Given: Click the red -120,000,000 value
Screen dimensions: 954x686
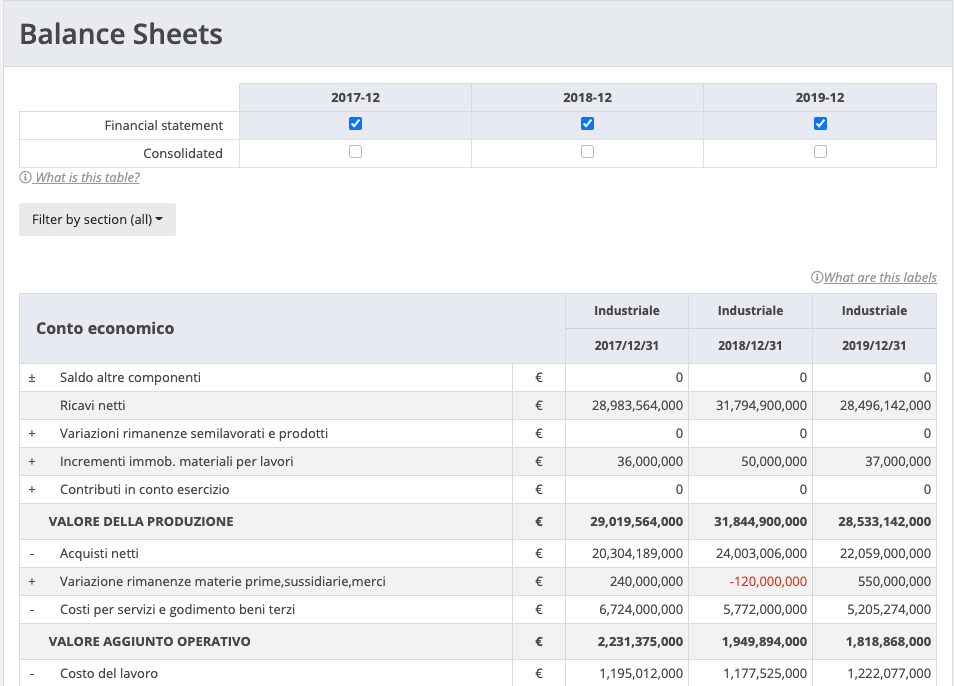Looking at the screenshot, I should [x=765, y=582].
